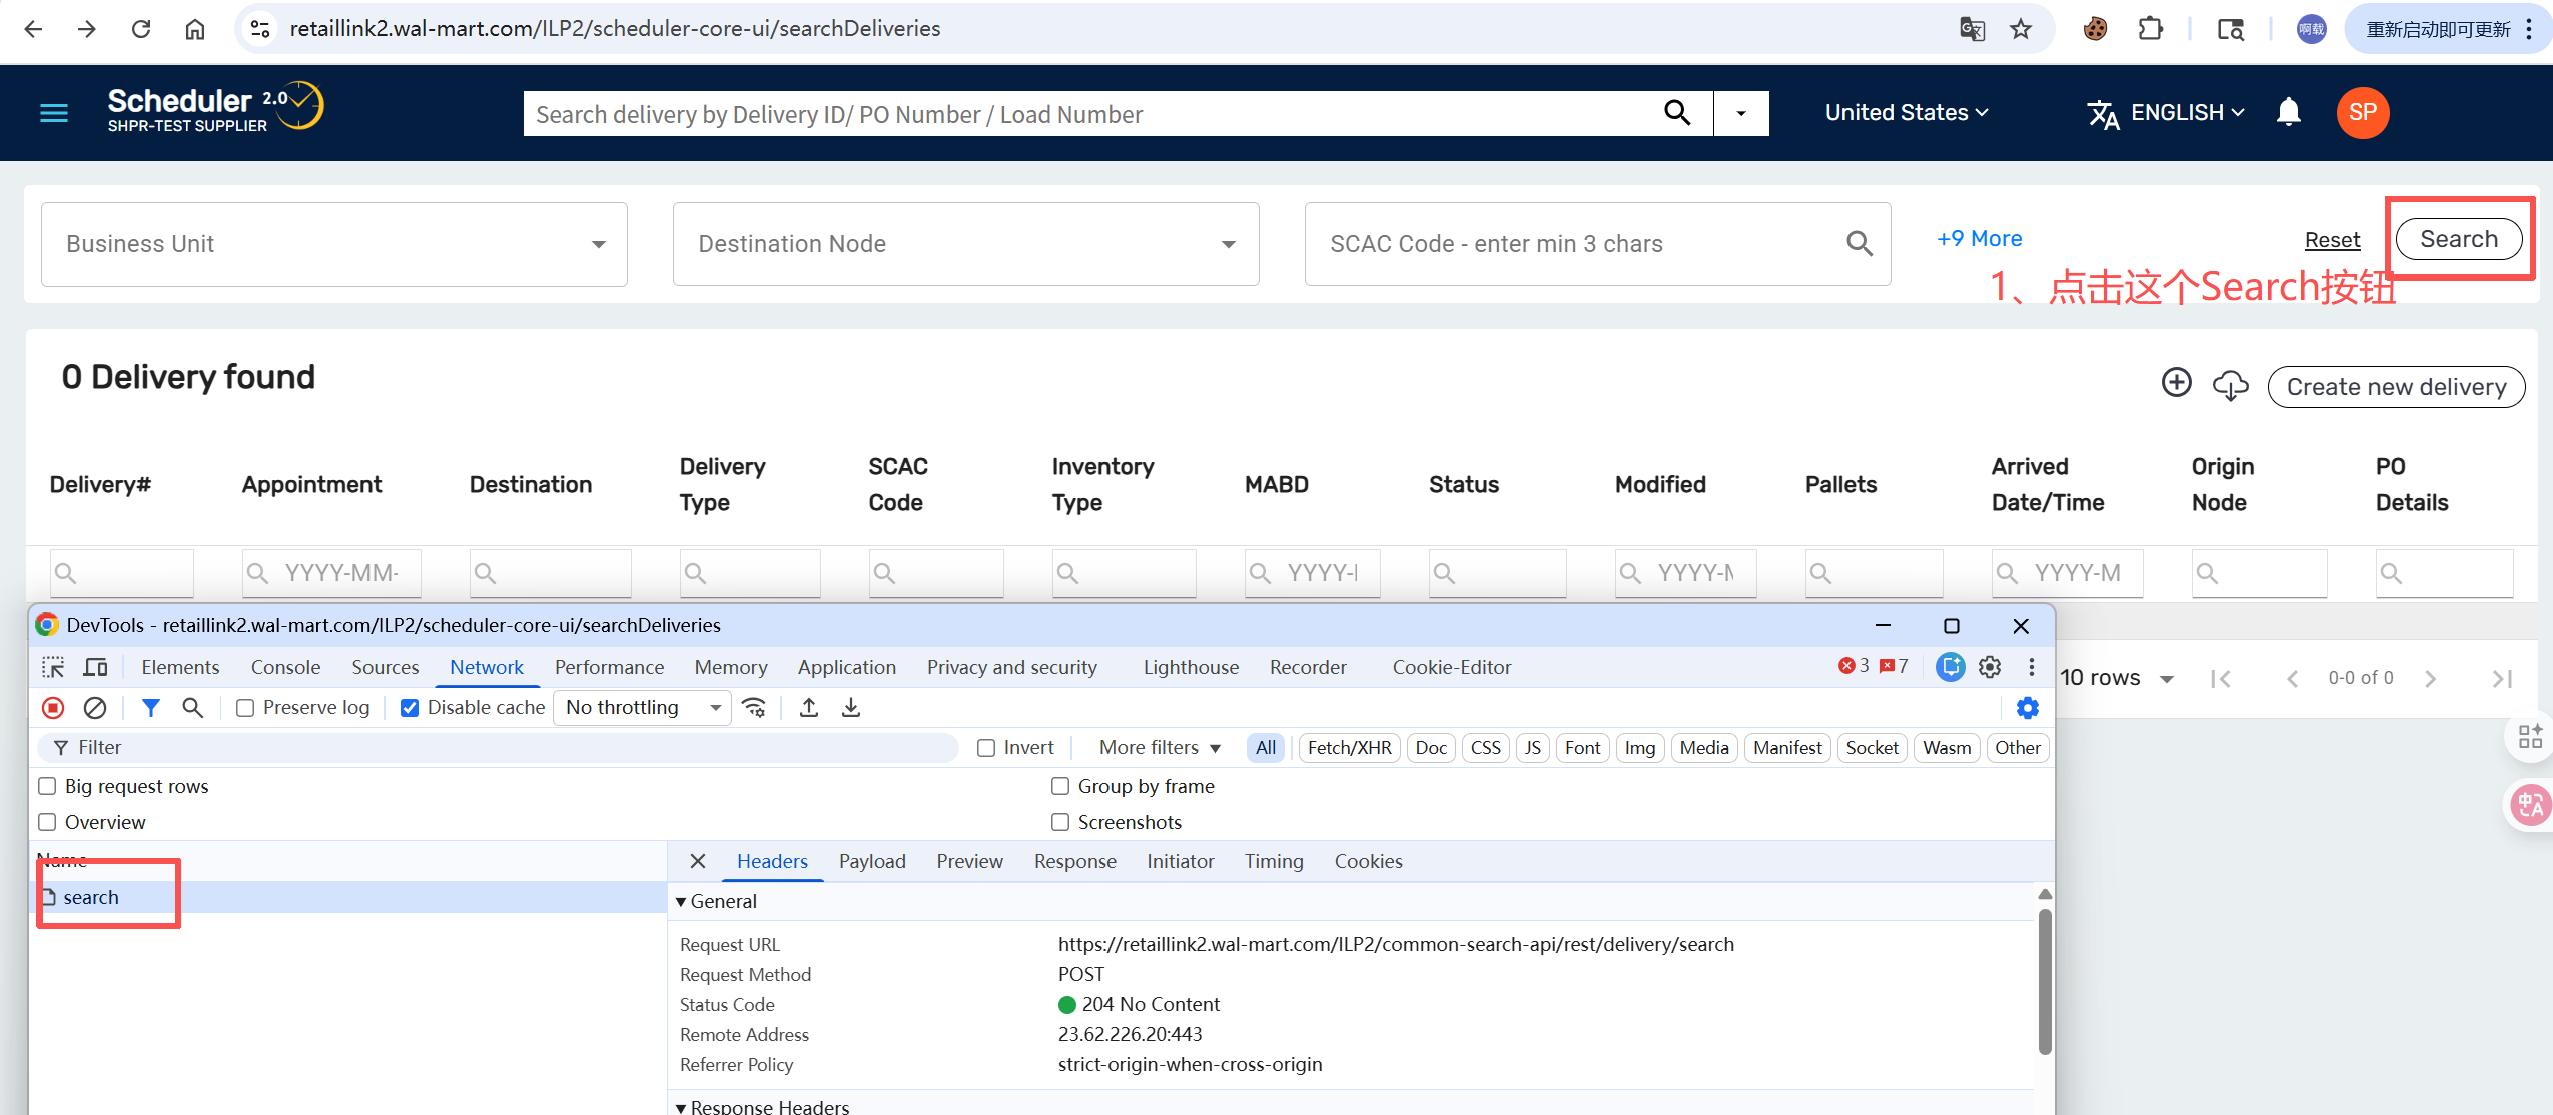Uncheck the Disable cache checkbox
Image resolution: width=2553 pixels, height=1115 pixels.
410,708
